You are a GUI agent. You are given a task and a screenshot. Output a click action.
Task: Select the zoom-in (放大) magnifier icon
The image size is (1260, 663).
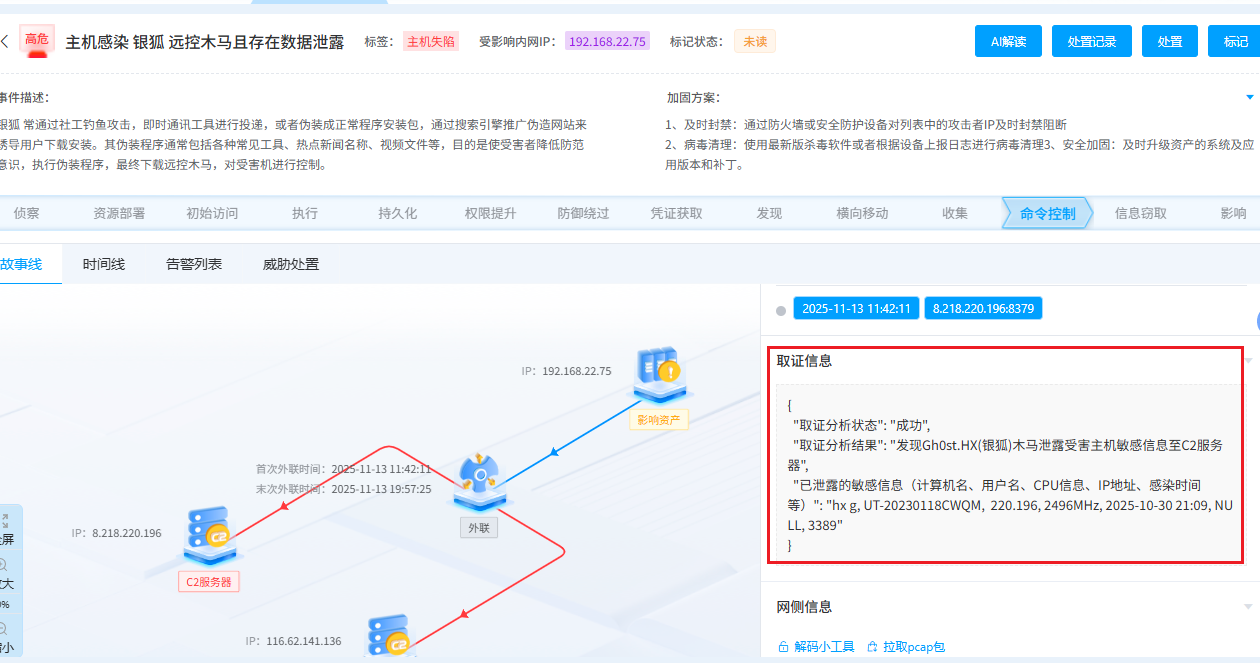pos(6,562)
